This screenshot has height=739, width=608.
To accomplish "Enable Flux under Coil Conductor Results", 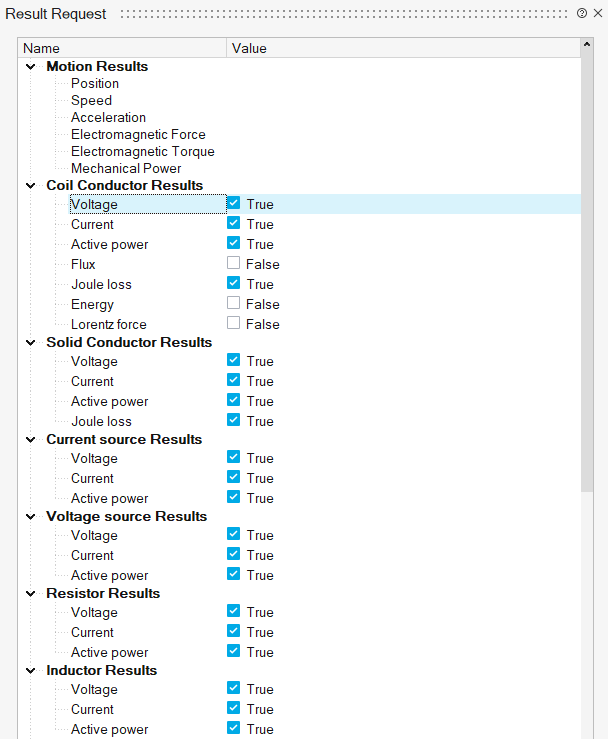I will 234,264.
